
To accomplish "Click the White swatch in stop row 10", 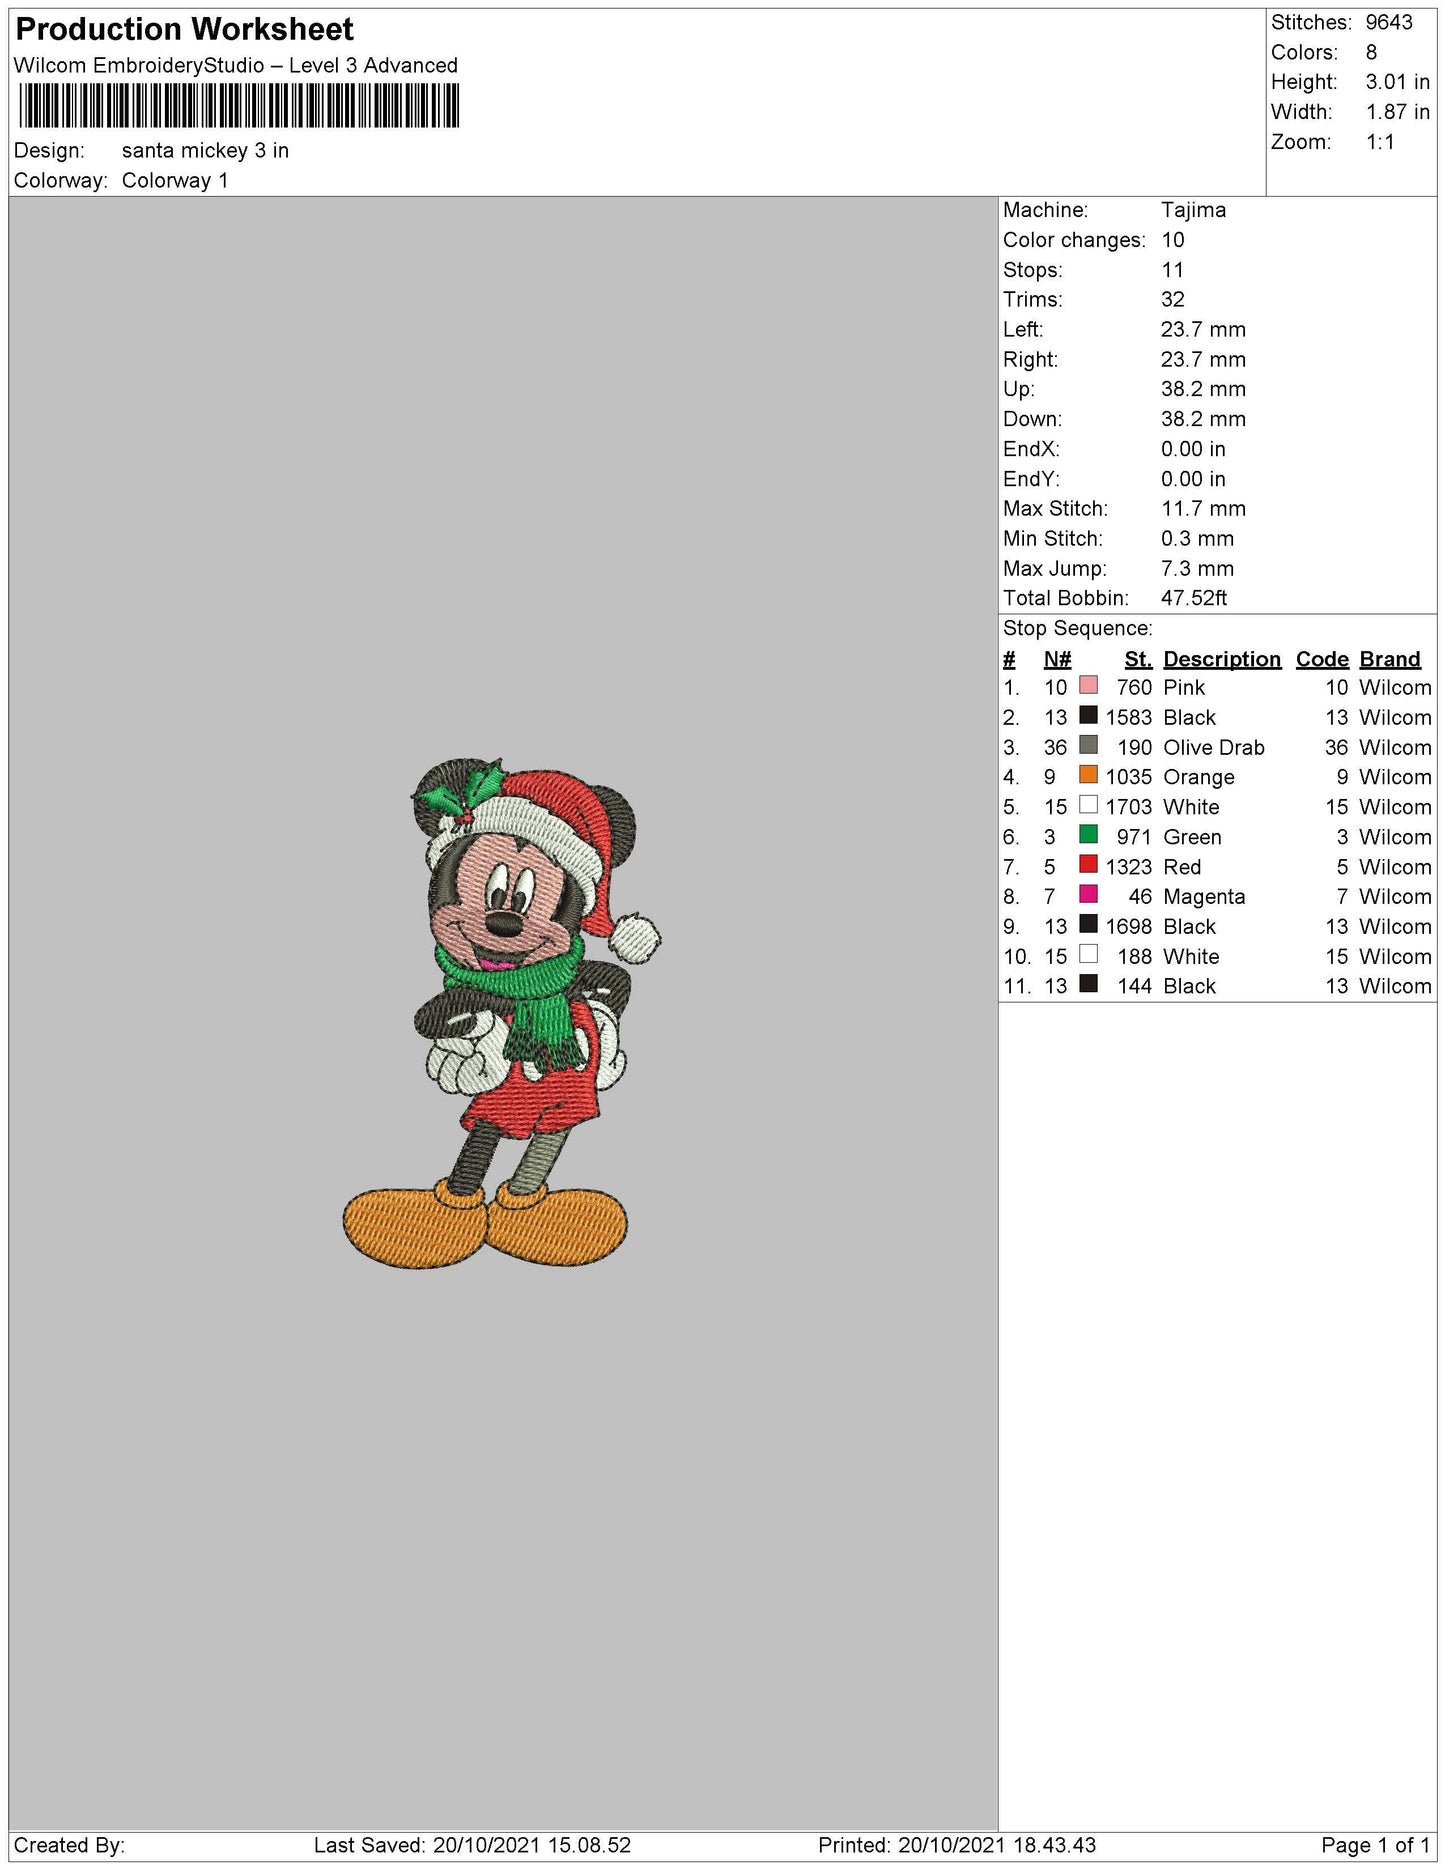I will pyautogui.click(x=1088, y=954).
